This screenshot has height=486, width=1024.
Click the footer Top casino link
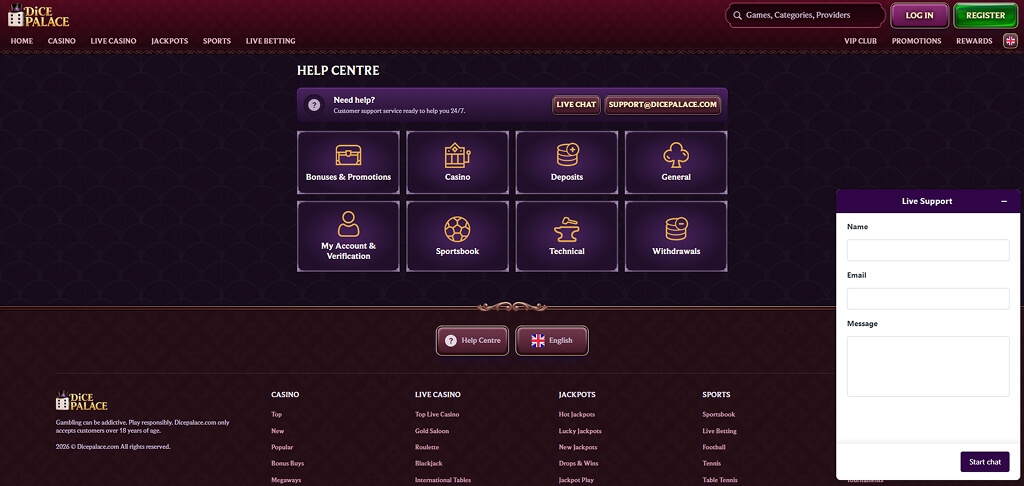[276, 414]
